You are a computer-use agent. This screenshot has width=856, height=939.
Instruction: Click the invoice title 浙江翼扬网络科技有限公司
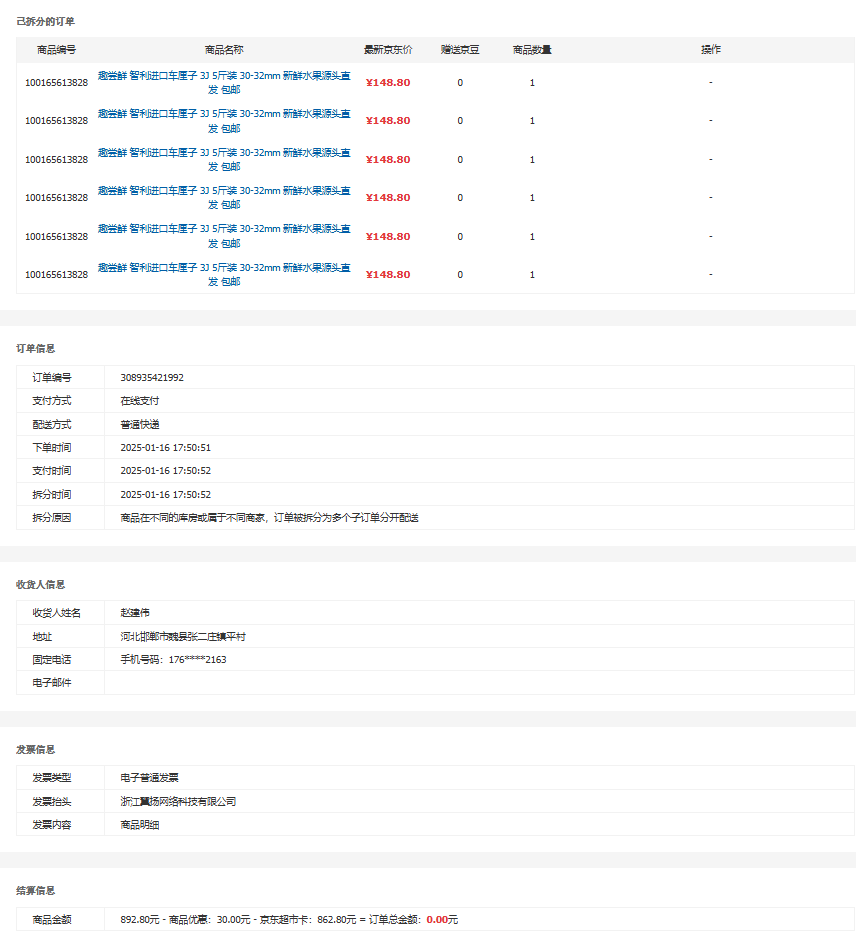178,801
